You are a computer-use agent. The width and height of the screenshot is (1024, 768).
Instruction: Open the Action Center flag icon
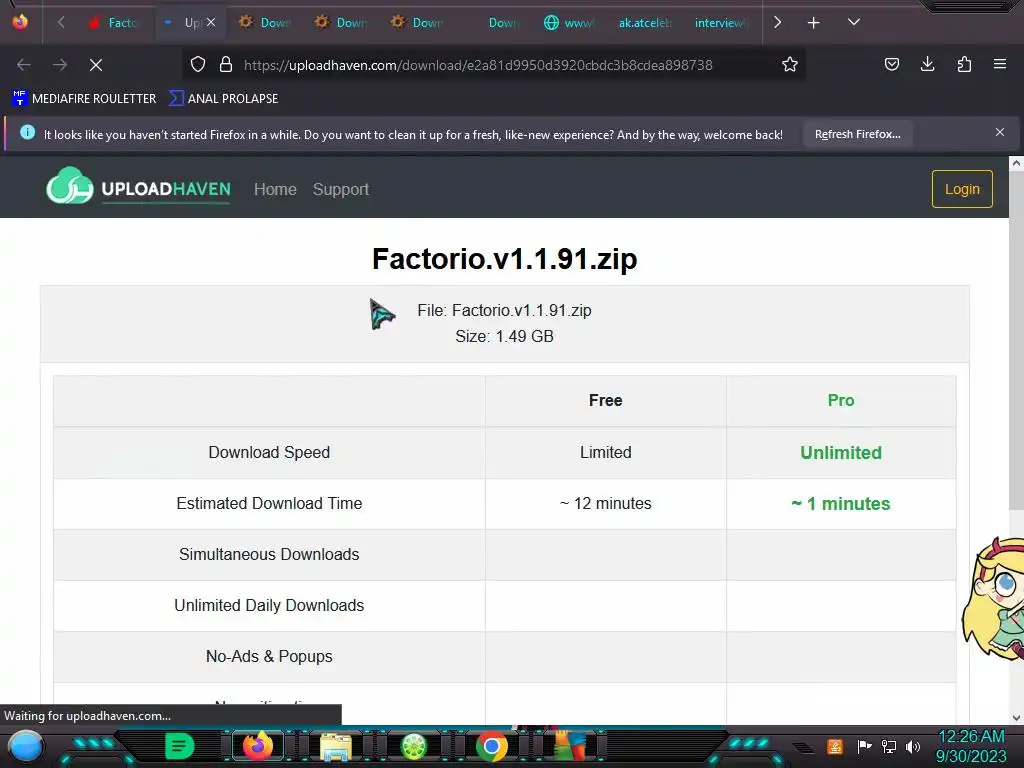(x=864, y=746)
